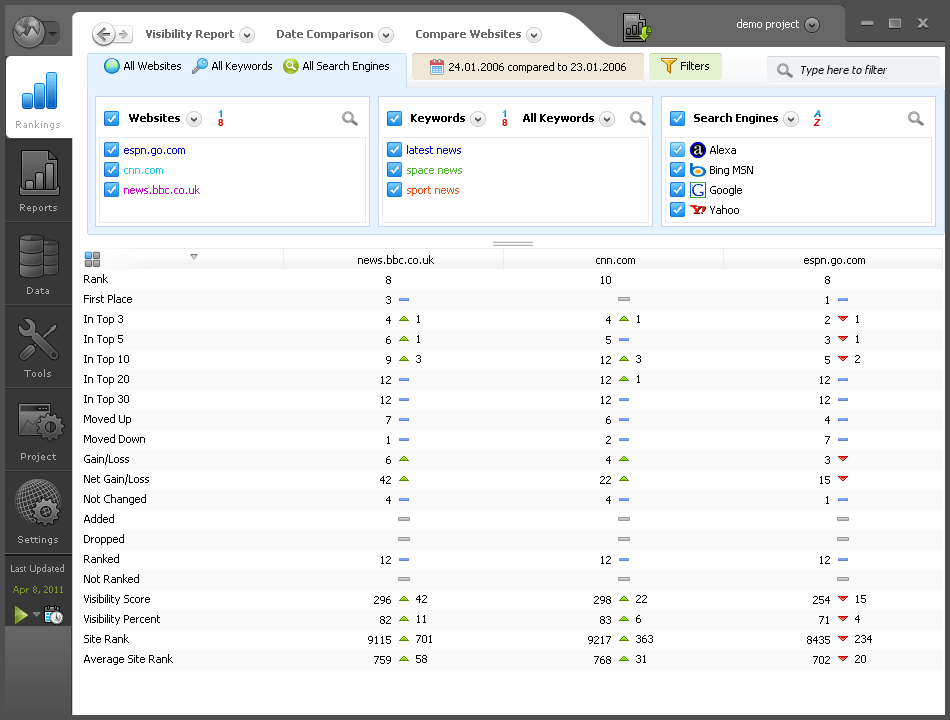Expand the Websites panel dropdown arrow

tap(194, 119)
